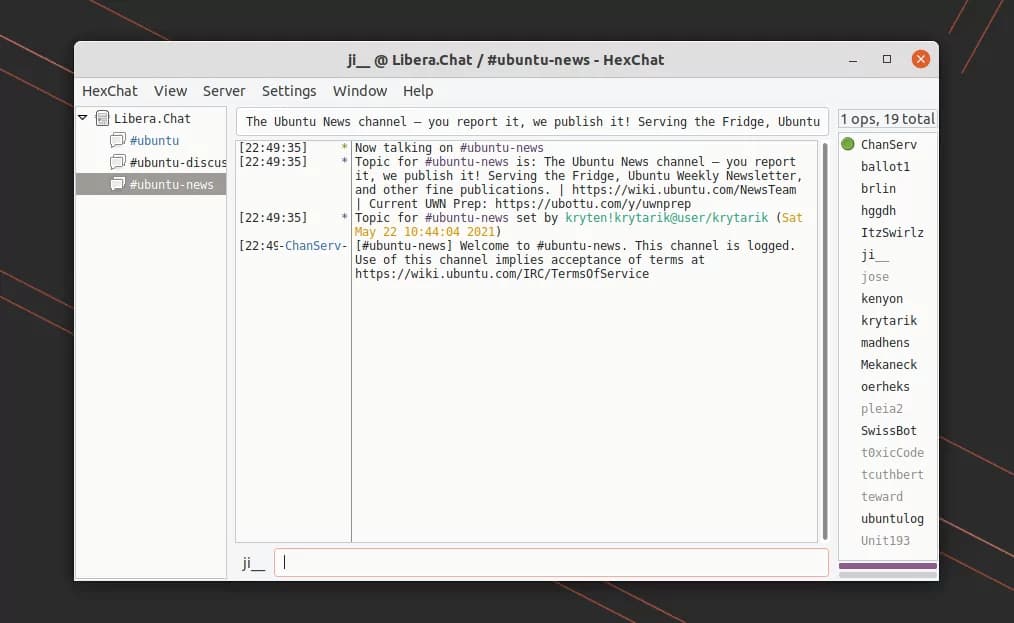
Task: Click the #ubuntu channel icon
Action: click(118, 141)
